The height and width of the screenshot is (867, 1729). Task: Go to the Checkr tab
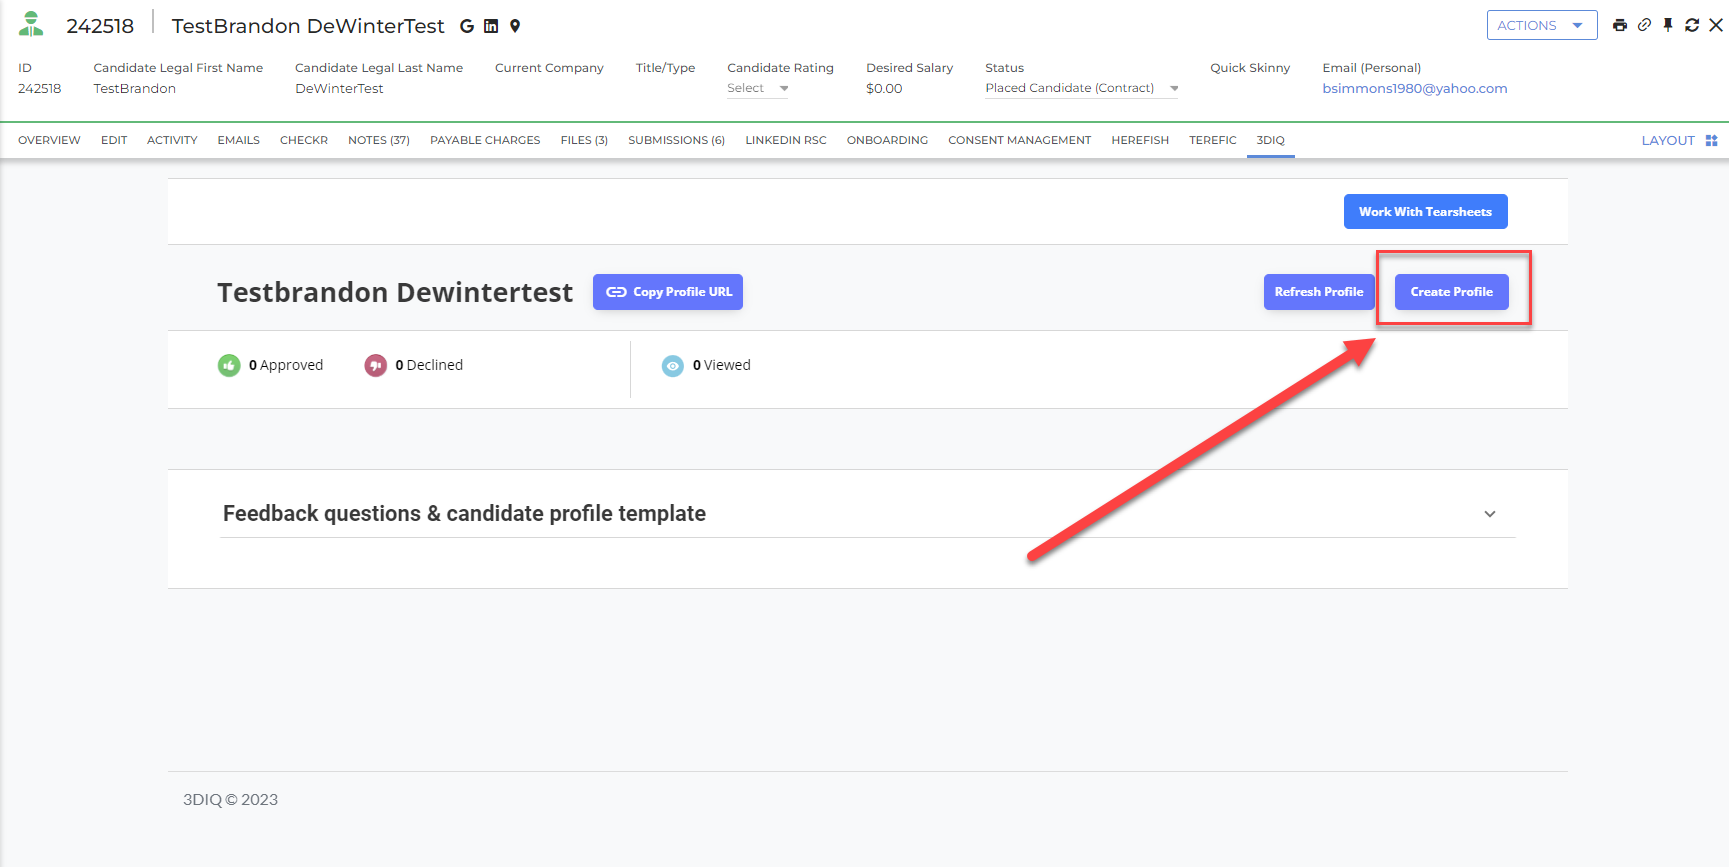click(x=304, y=140)
